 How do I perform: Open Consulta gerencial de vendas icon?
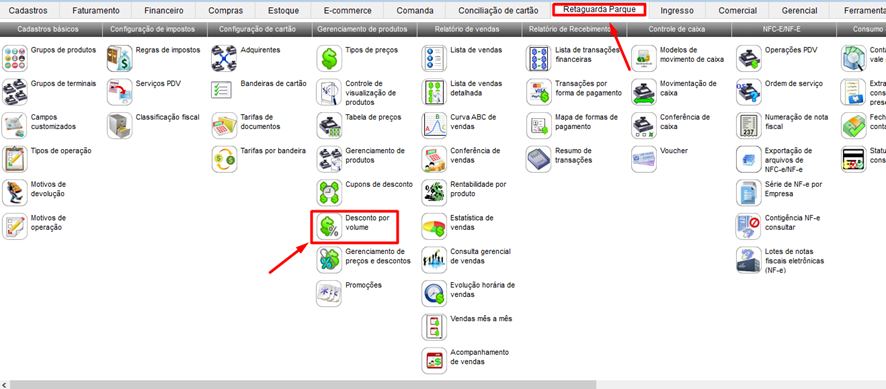pos(434,260)
